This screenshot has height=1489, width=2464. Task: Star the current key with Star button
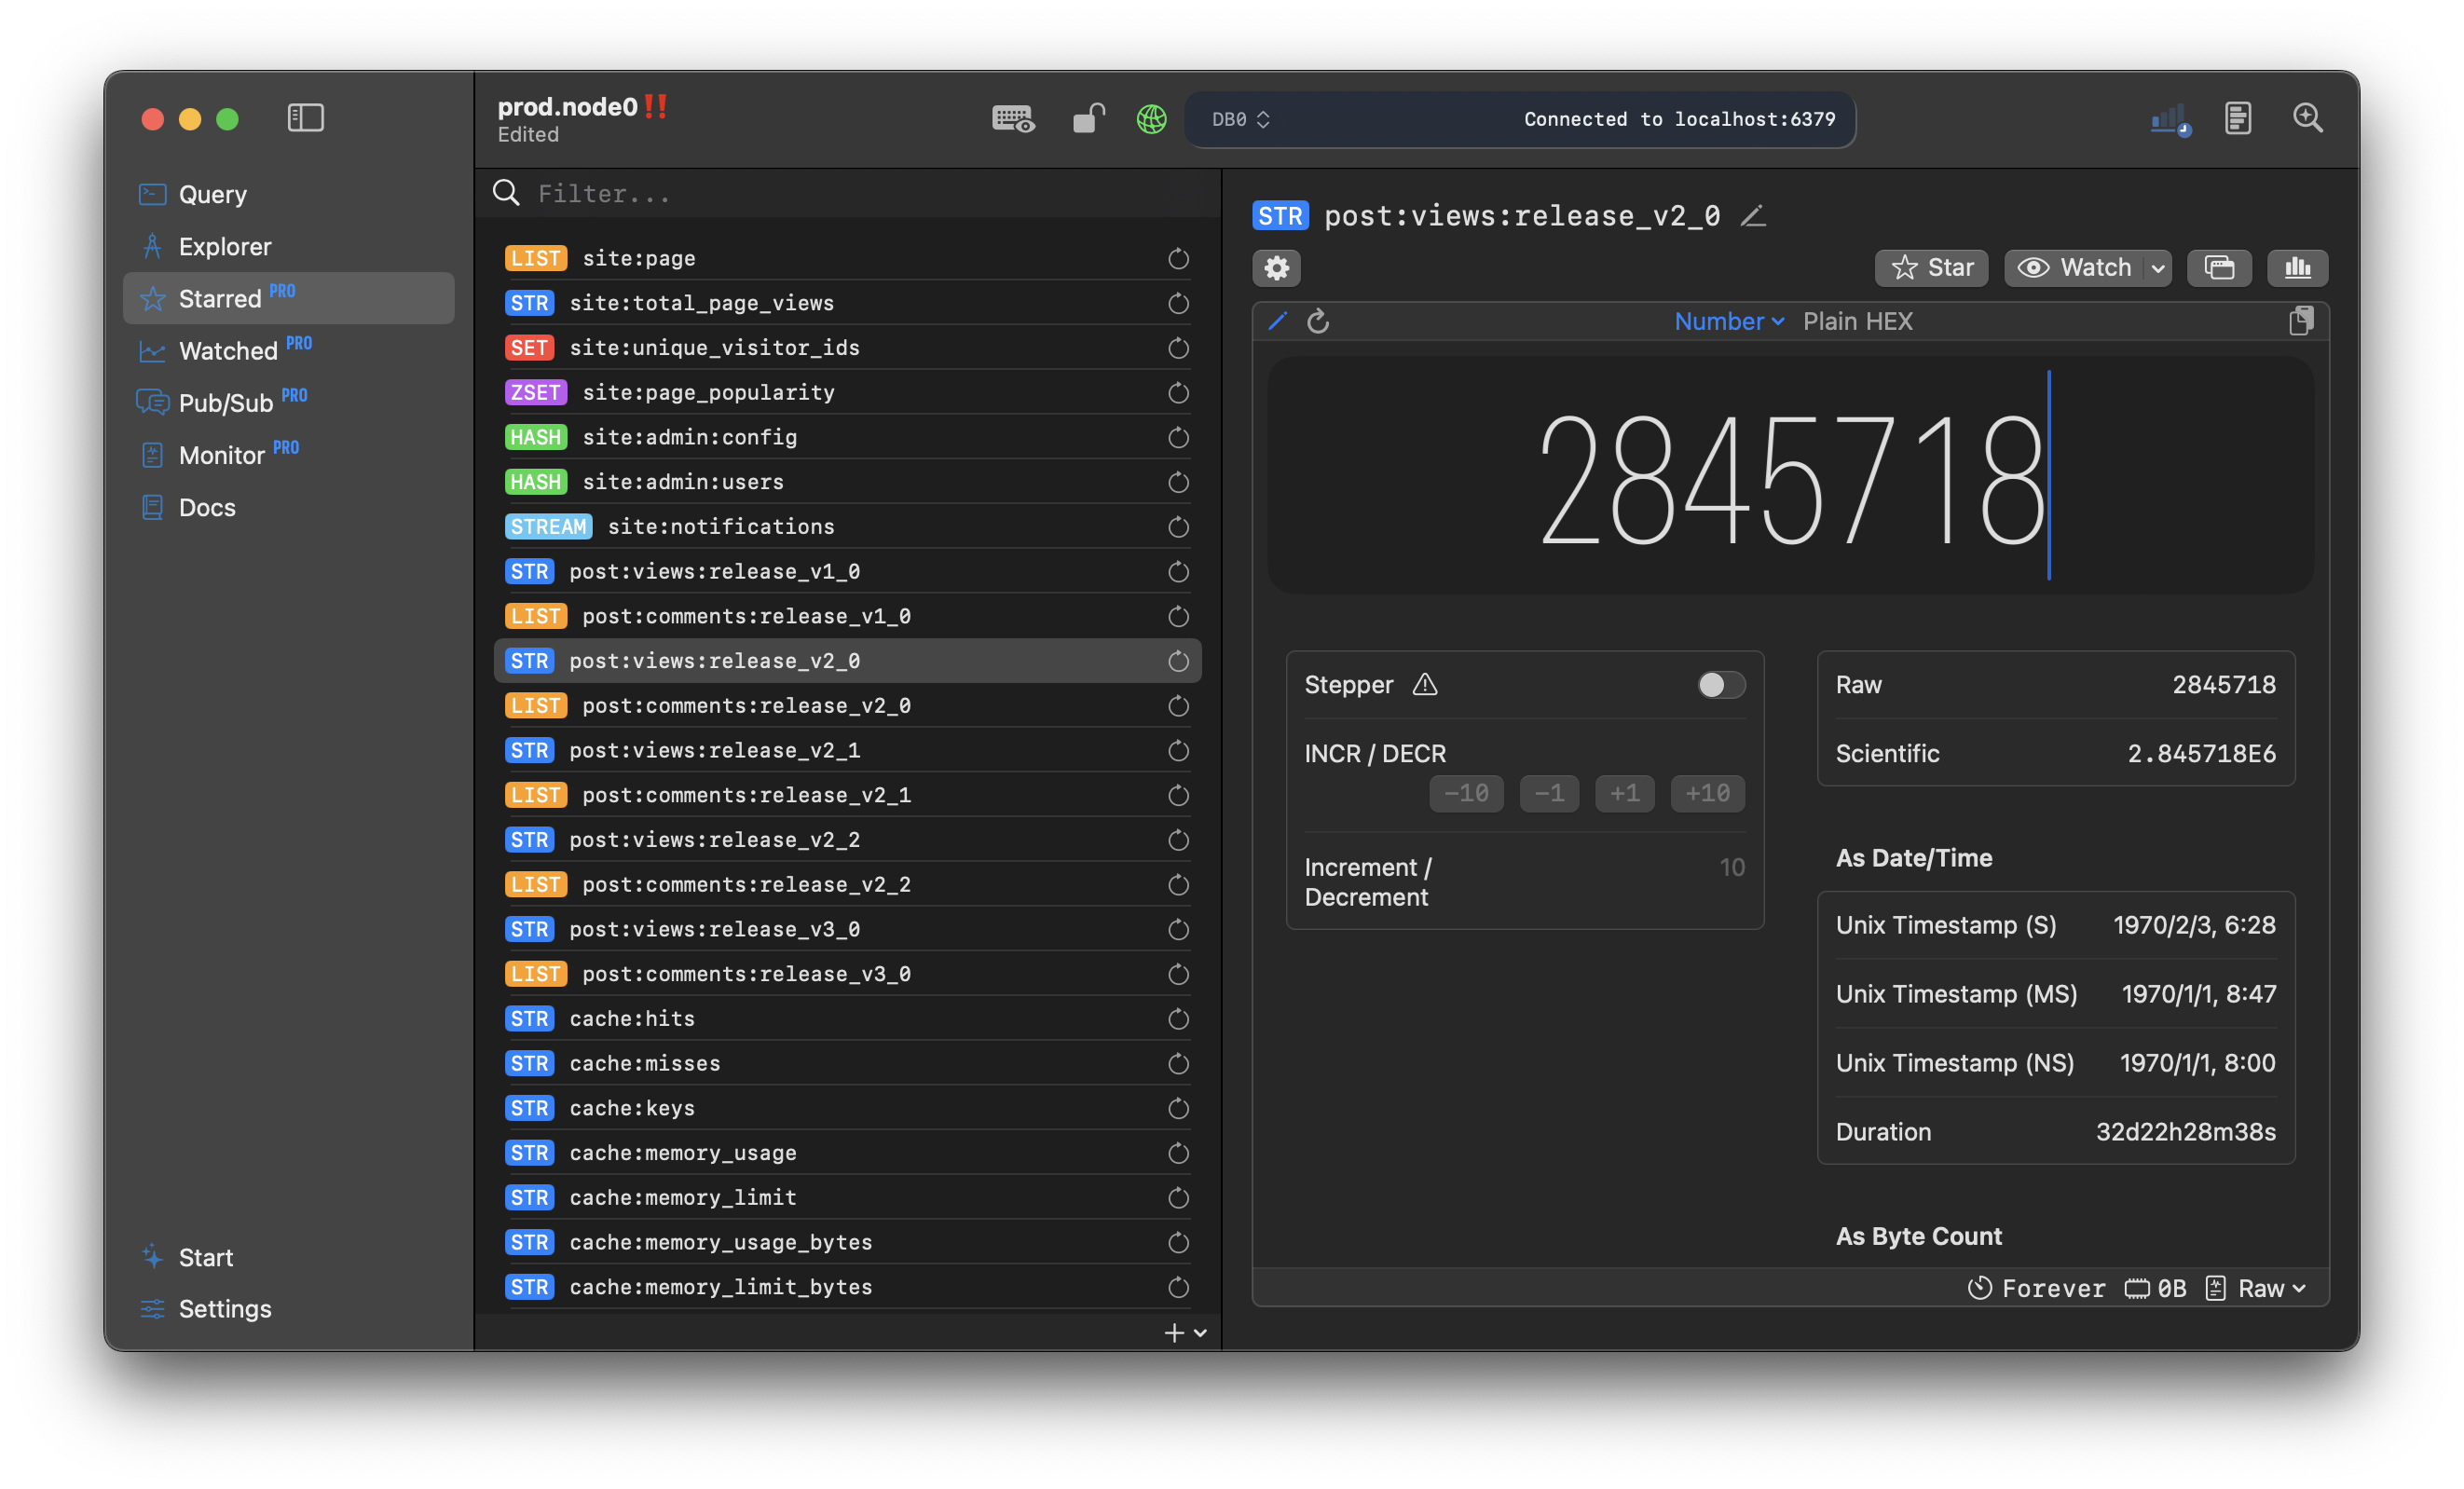click(x=1931, y=268)
